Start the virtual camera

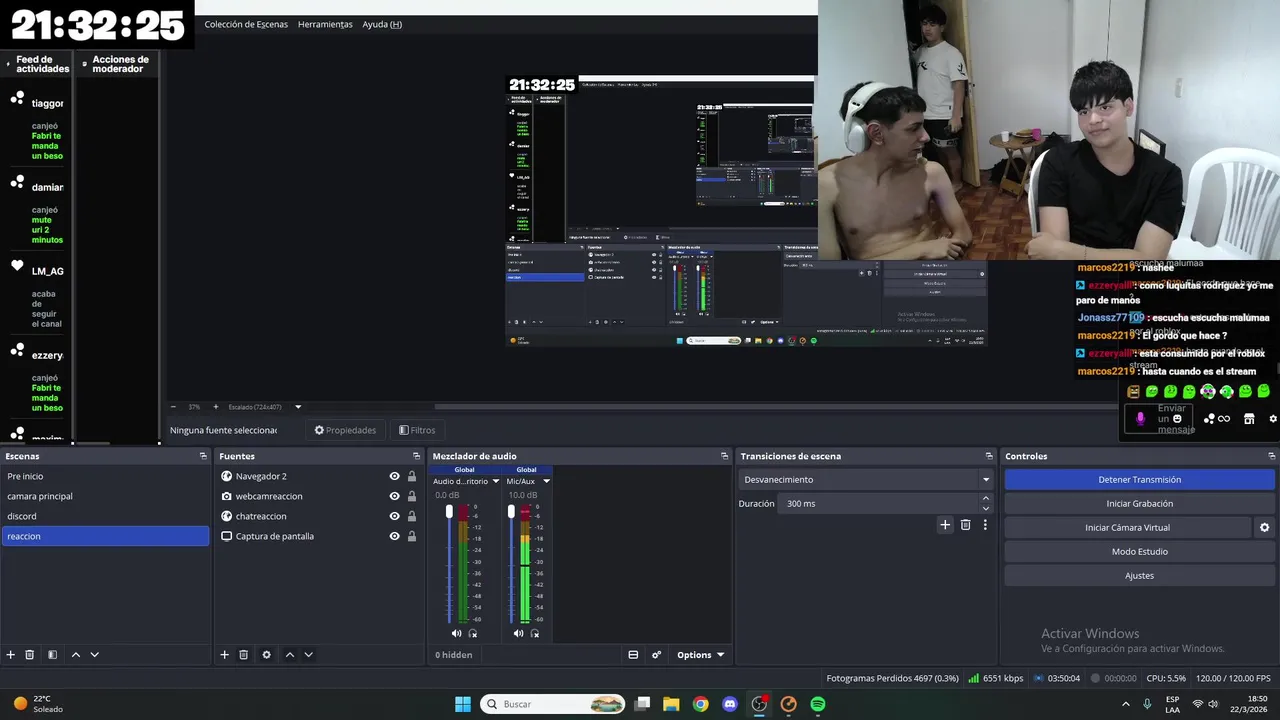1127,528
